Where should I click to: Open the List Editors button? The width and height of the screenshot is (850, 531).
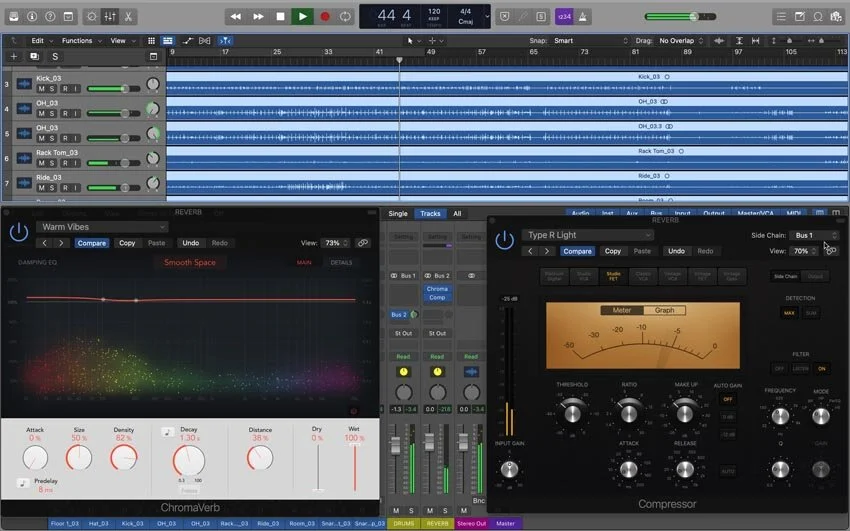tap(781, 16)
